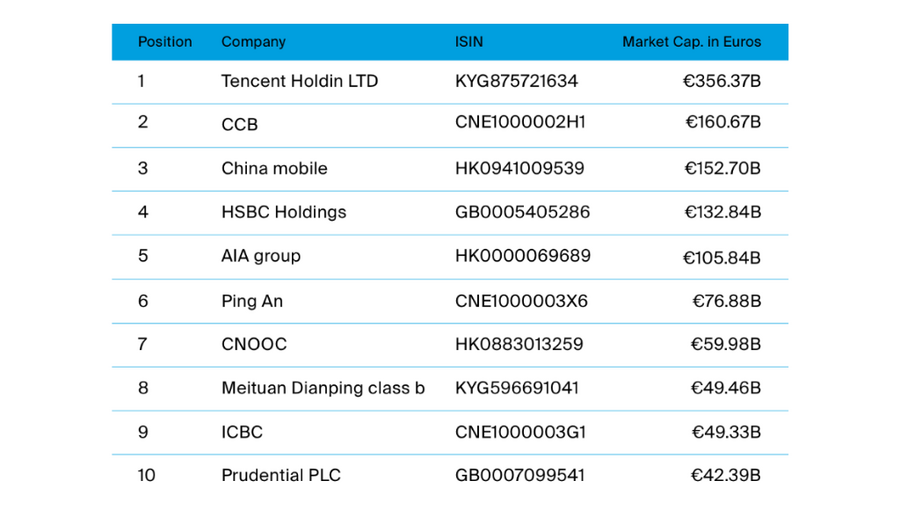
Task: Click the €76.88B market cap value
Action: pyautogui.click(x=727, y=301)
